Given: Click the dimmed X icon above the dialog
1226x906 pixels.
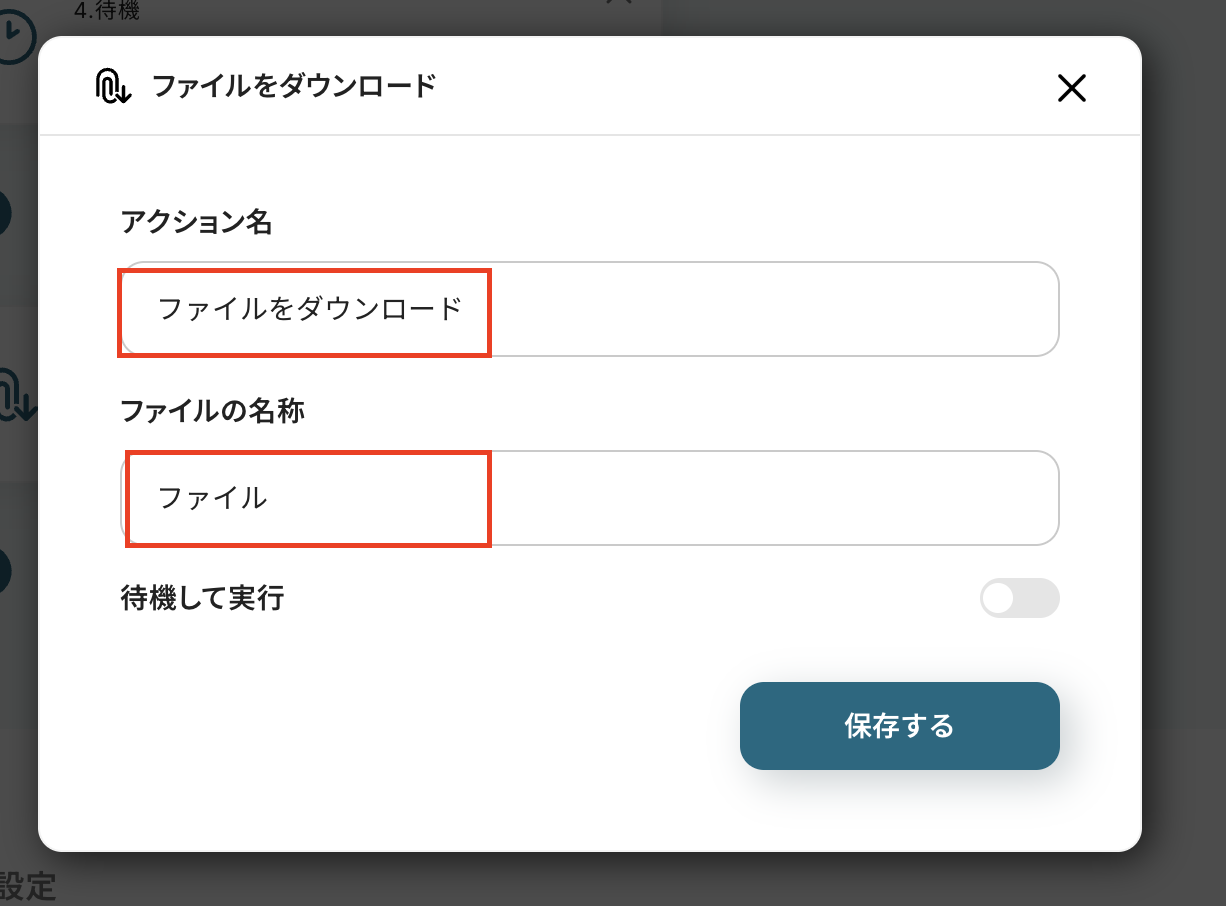Looking at the screenshot, I should click(x=620, y=3).
